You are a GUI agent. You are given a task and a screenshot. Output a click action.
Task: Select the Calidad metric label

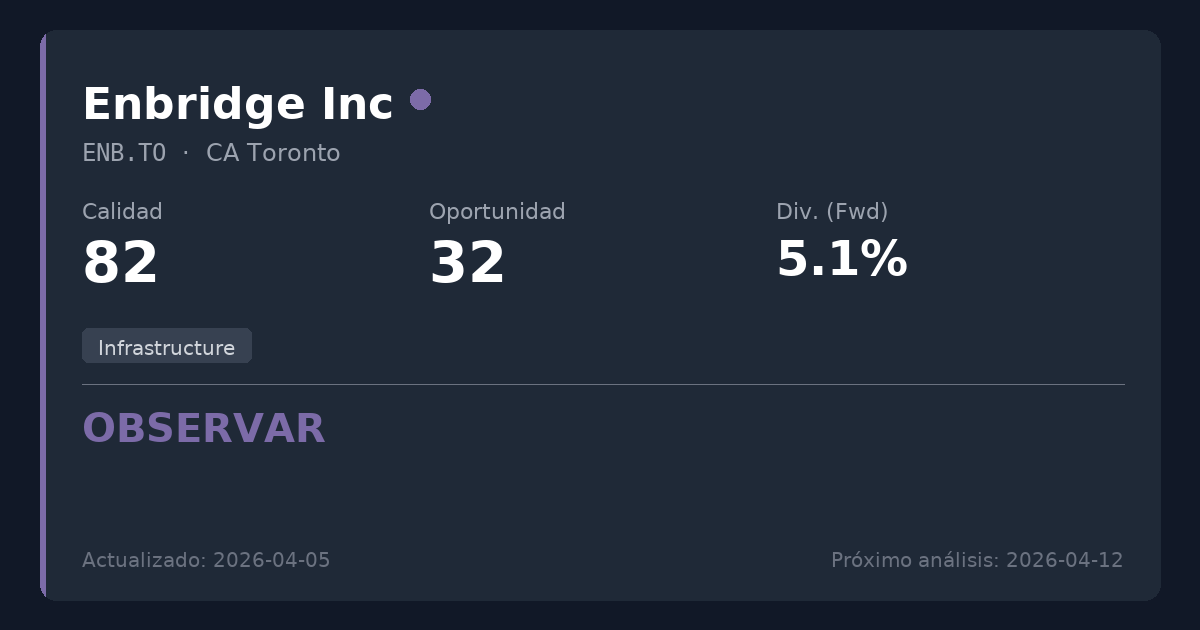pyautogui.click(x=122, y=212)
